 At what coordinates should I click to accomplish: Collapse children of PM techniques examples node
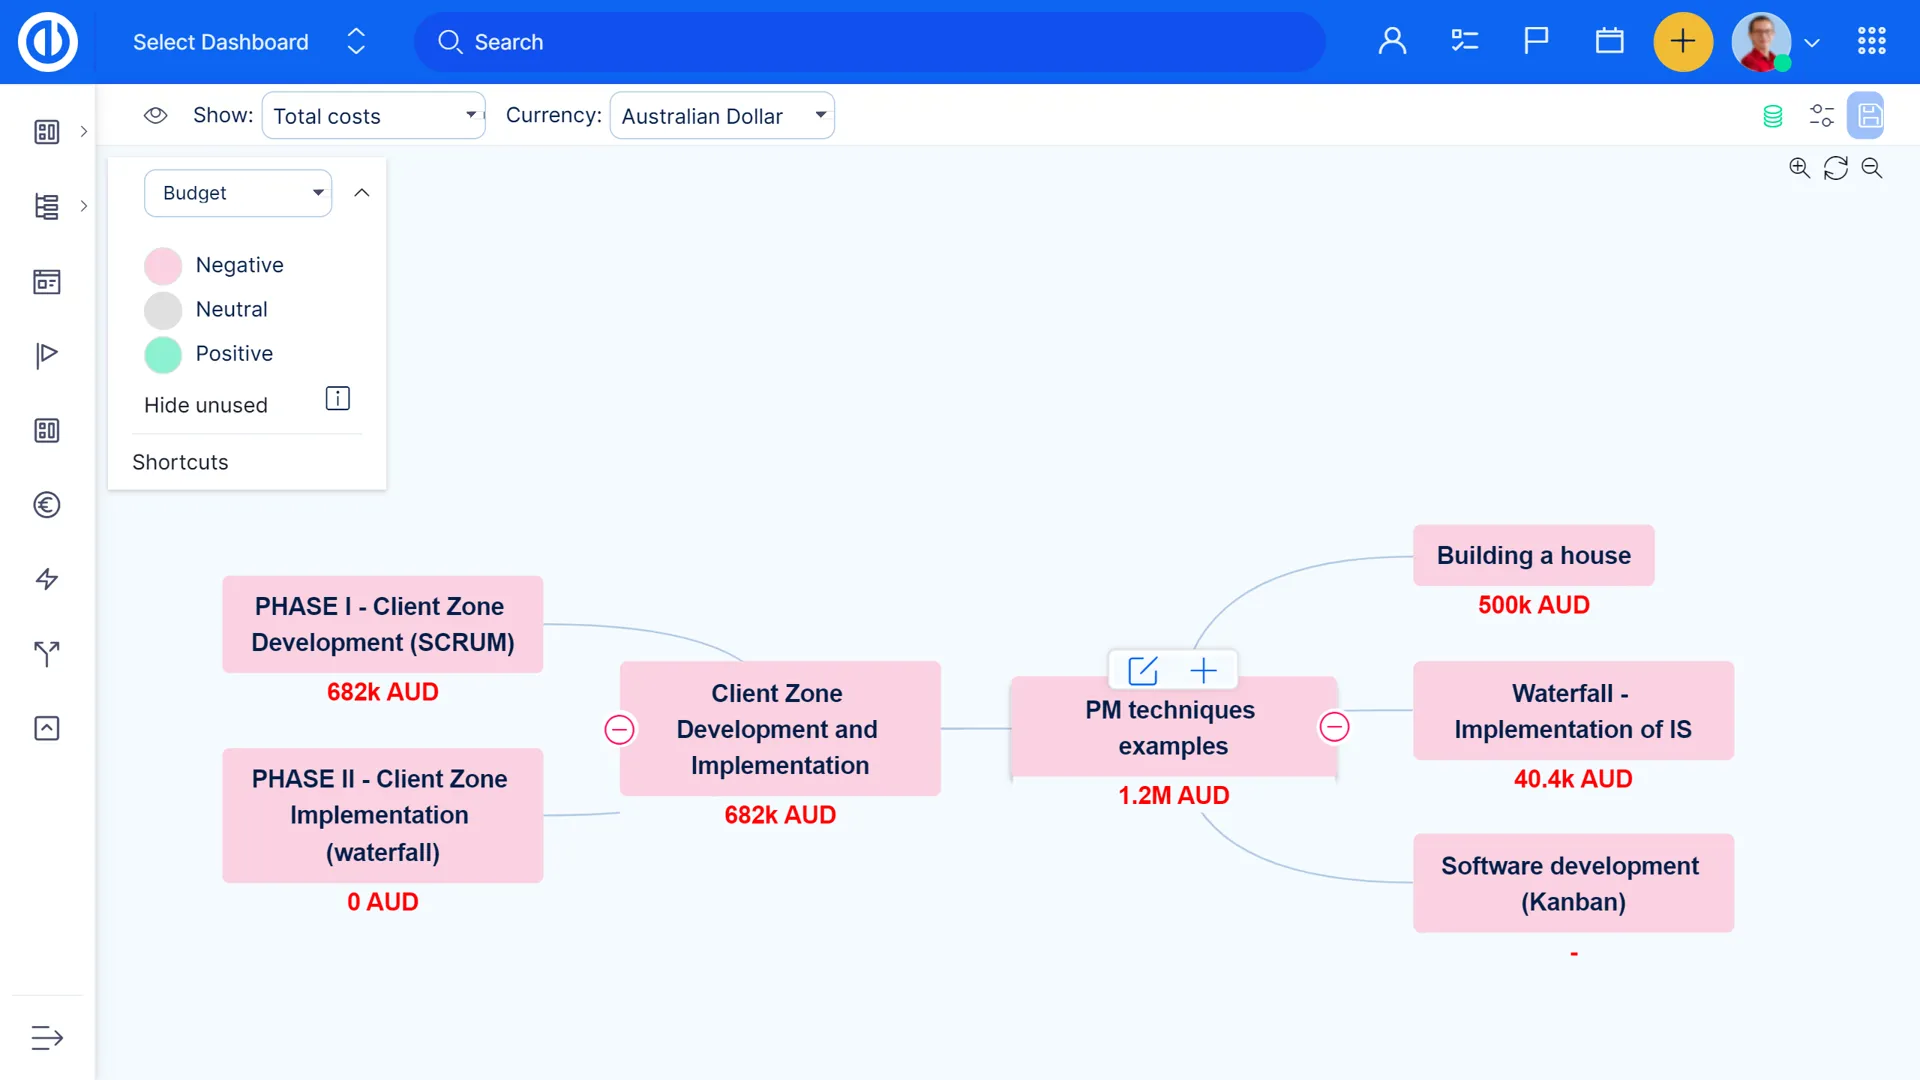coord(1334,727)
